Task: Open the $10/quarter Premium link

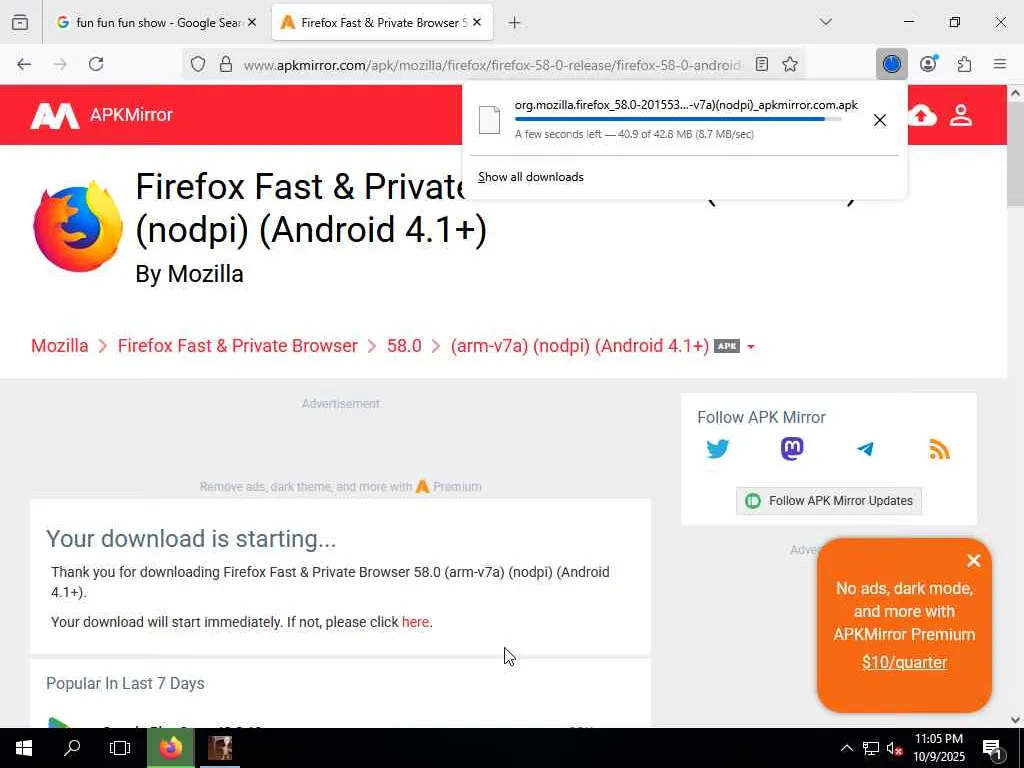Action: click(x=904, y=662)
